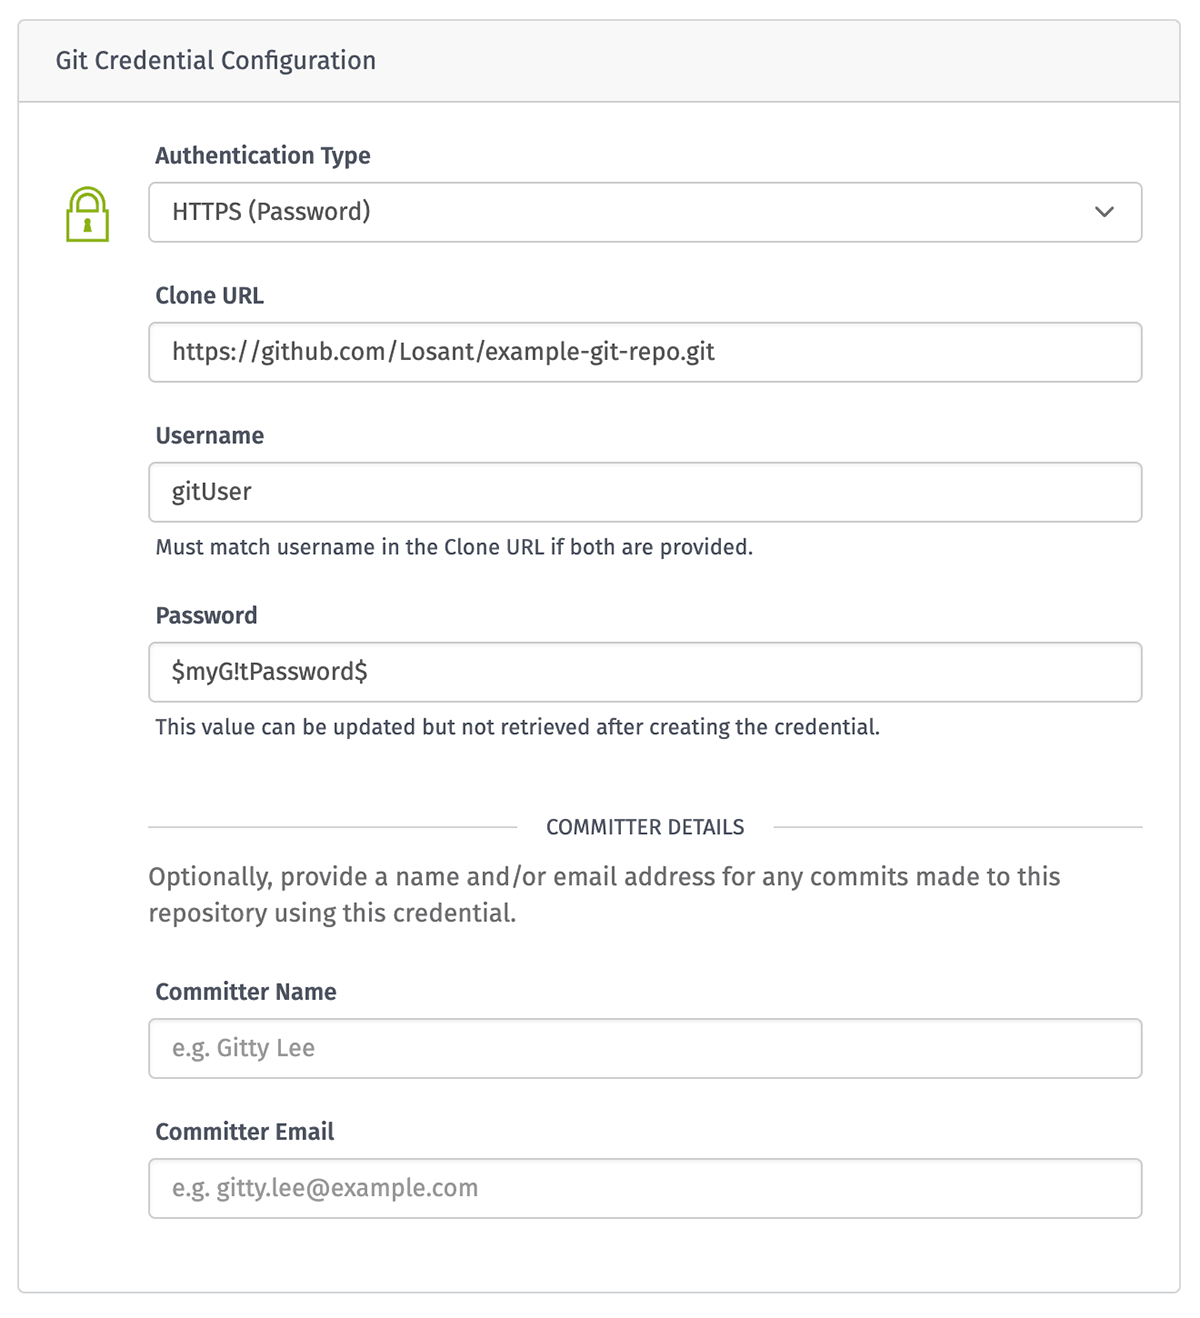
Task: Click the Committer Name field
Action: (645, 1048)
